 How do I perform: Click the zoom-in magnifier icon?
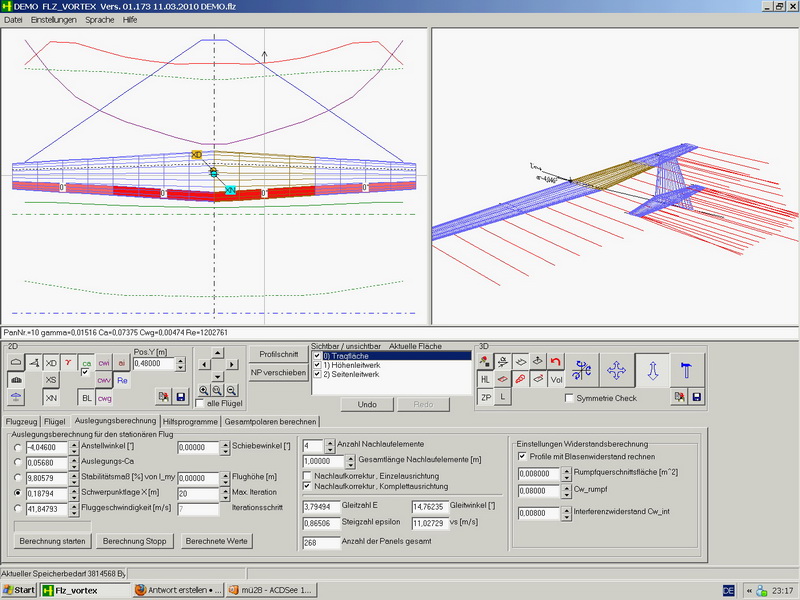[203, 390]
